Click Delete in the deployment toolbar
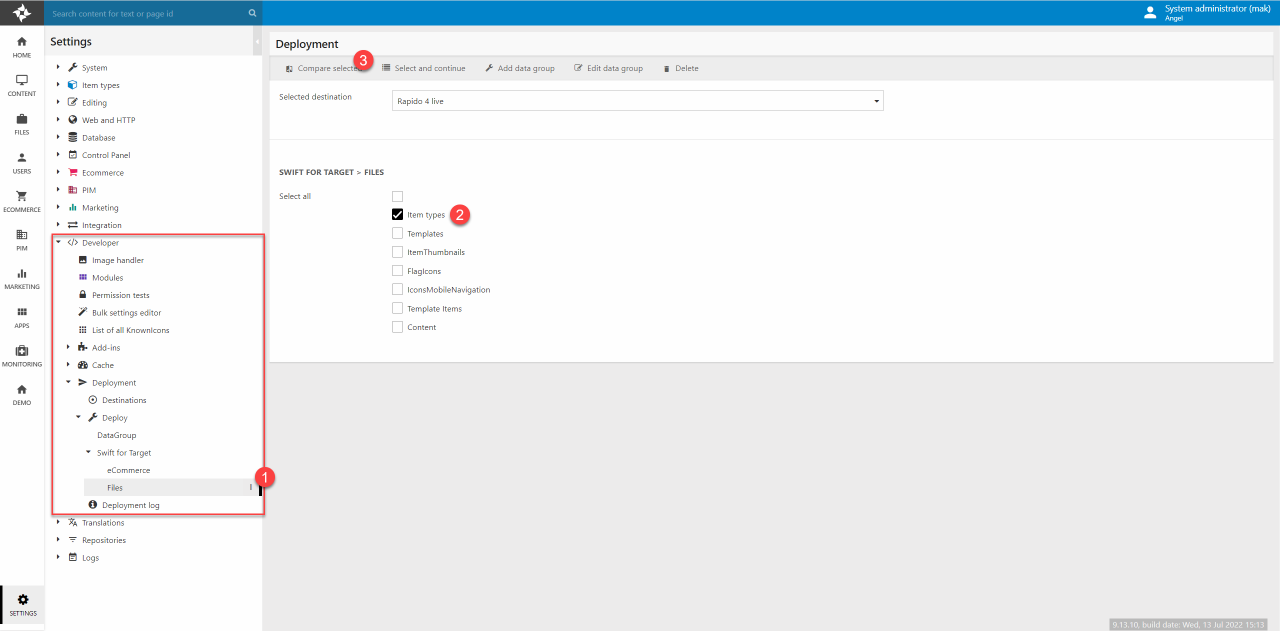This screenshot has width=1280, height=631. (x=680, y=68)
